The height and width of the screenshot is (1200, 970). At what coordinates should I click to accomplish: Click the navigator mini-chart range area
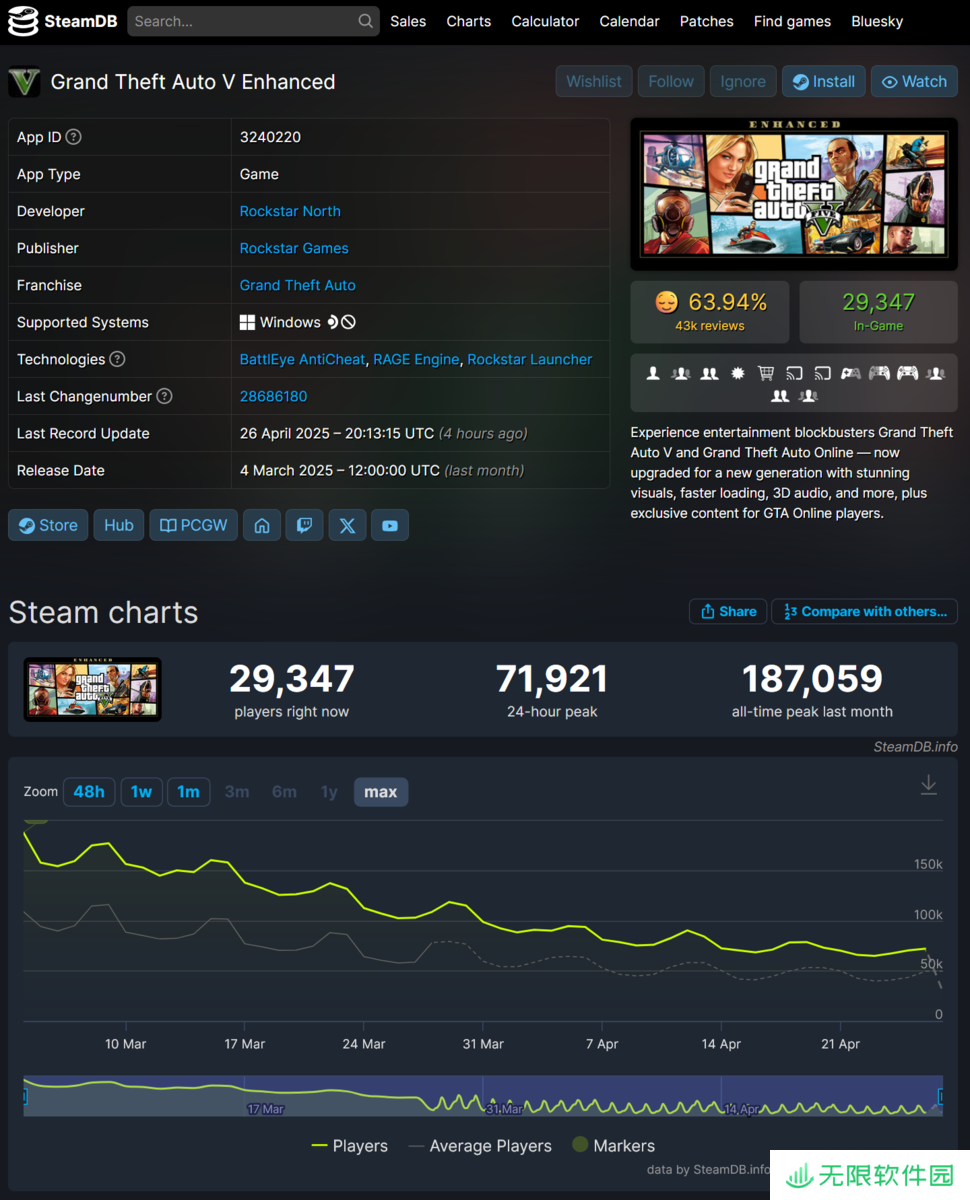click(x=482, y=1095)
